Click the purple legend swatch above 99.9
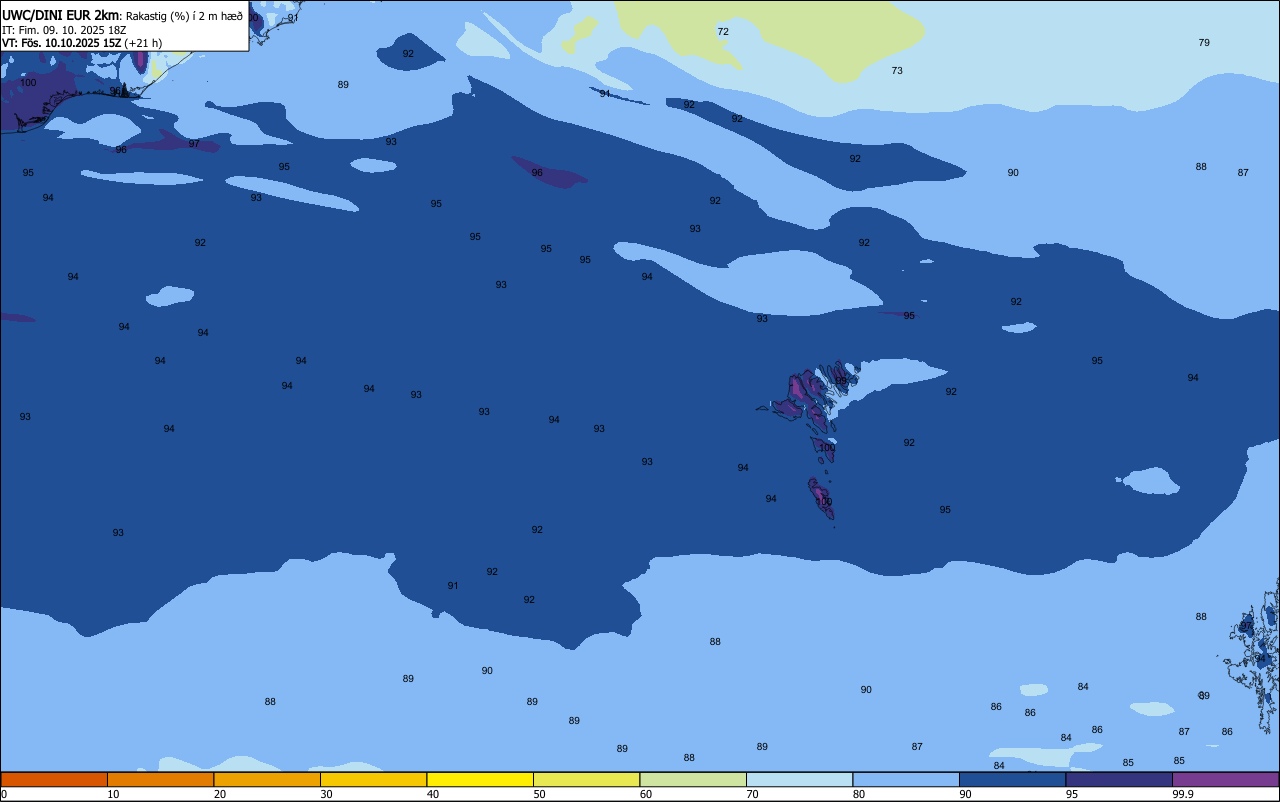This screenshot has width=1280, height=802. [1225, 779]
